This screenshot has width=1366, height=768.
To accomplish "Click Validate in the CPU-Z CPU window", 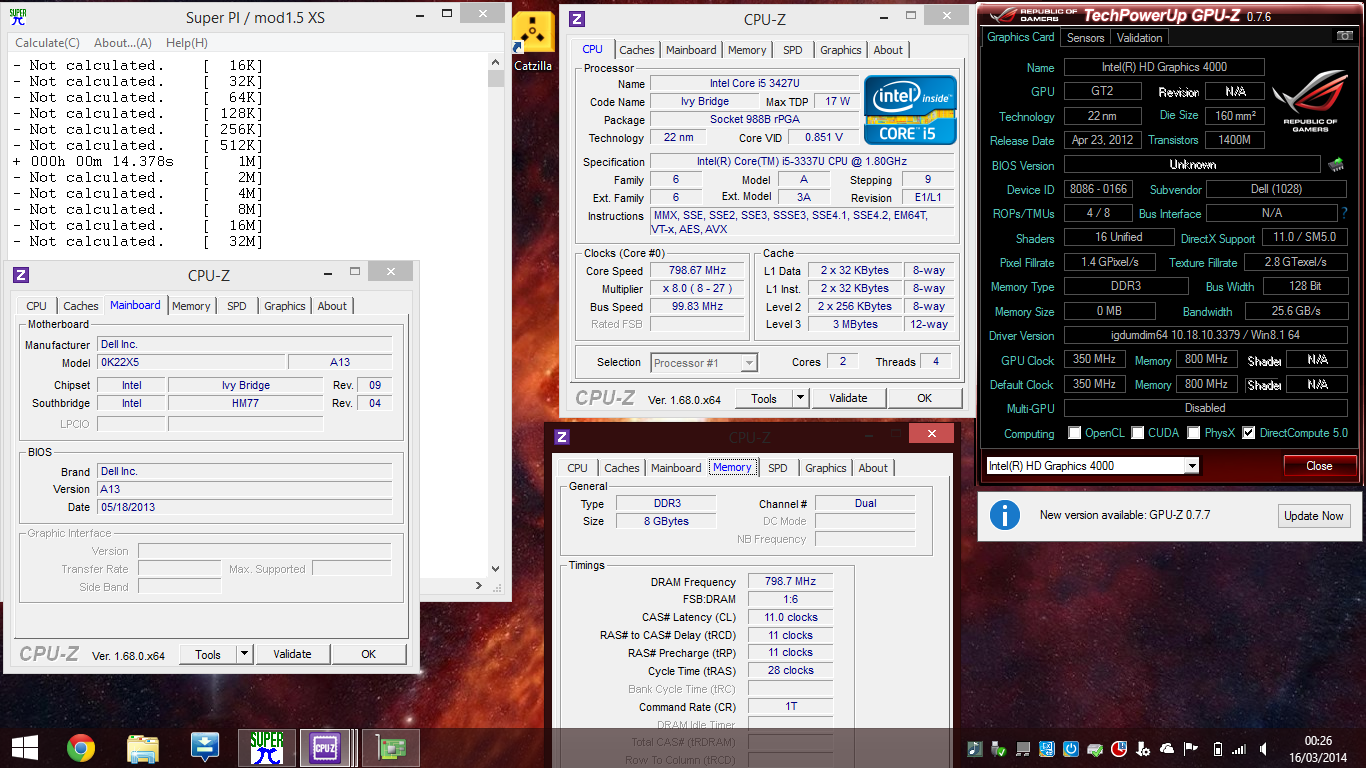I will [x=848, y=398].
